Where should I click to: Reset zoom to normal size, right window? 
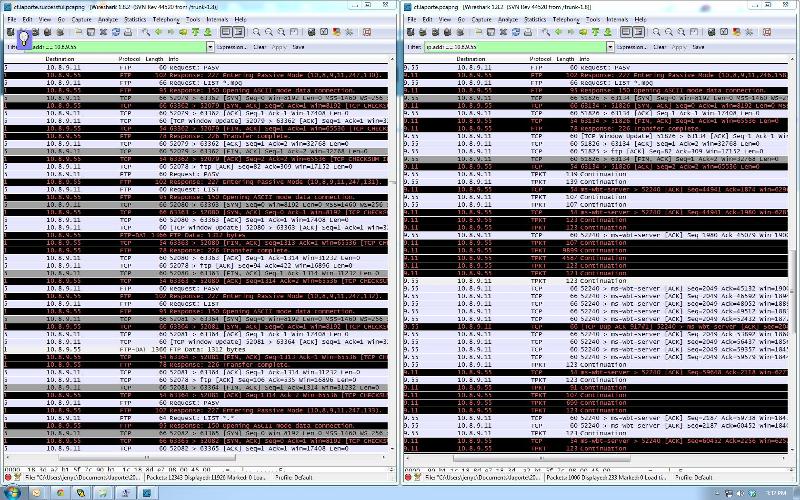coord(681,32)
